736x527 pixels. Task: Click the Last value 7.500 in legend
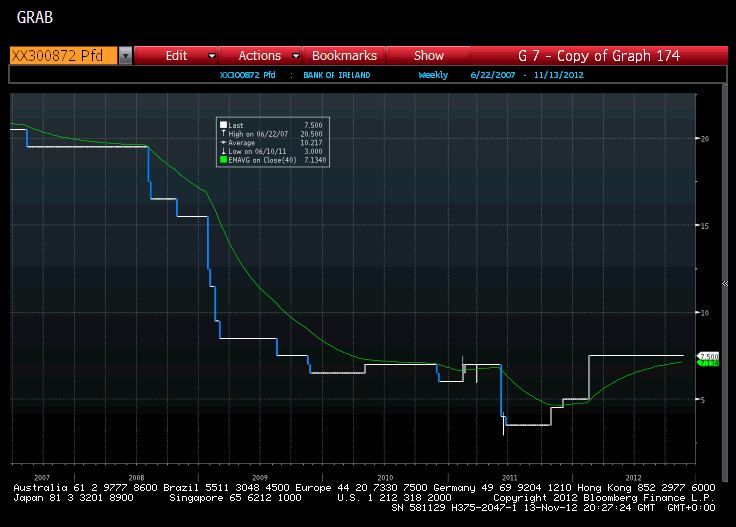(x=313, y=125)
